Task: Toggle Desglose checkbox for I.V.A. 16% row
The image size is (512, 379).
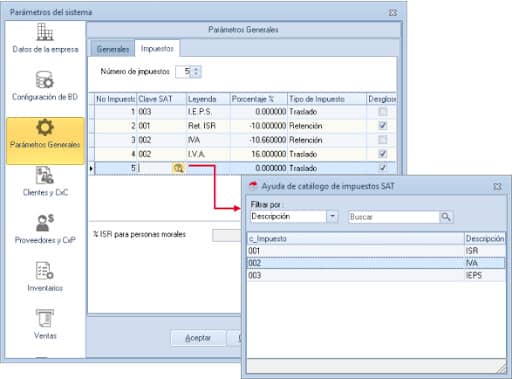Action: 383,154
